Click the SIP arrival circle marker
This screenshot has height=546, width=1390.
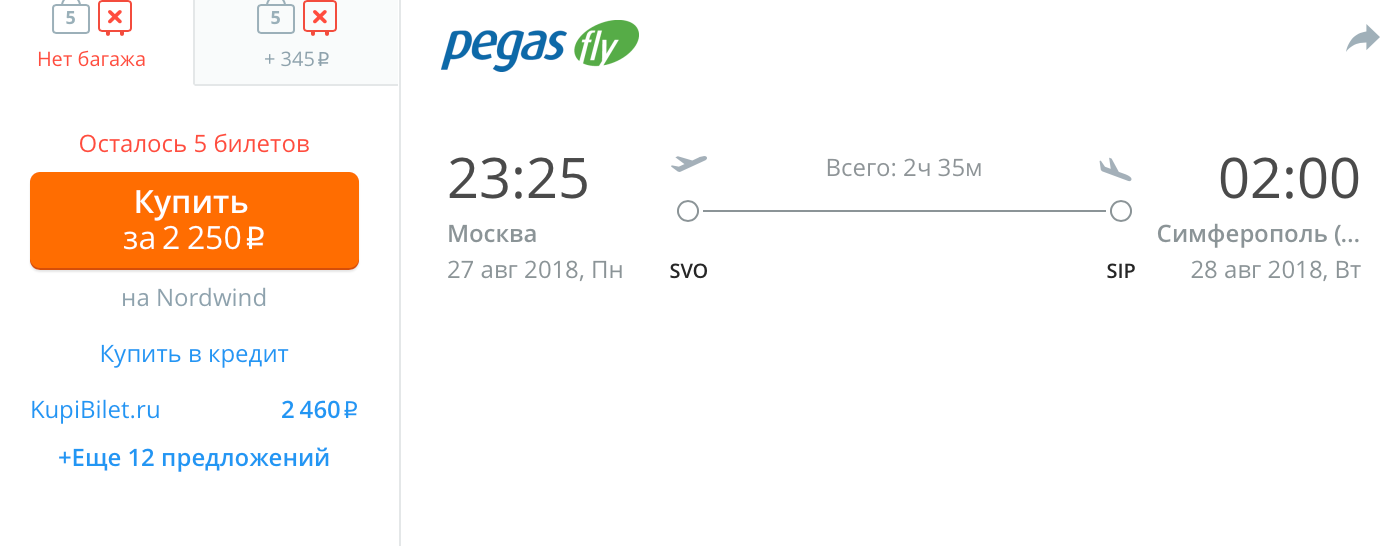1121,212
